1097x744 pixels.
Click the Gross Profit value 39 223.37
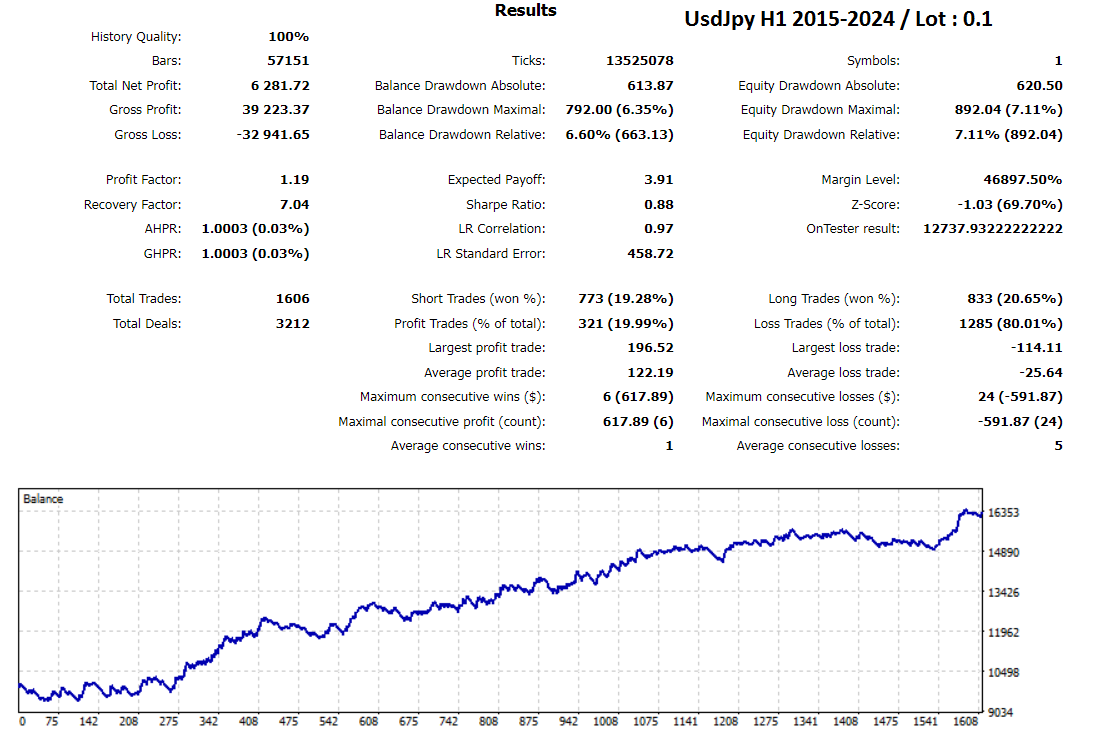tap(276, 110)
